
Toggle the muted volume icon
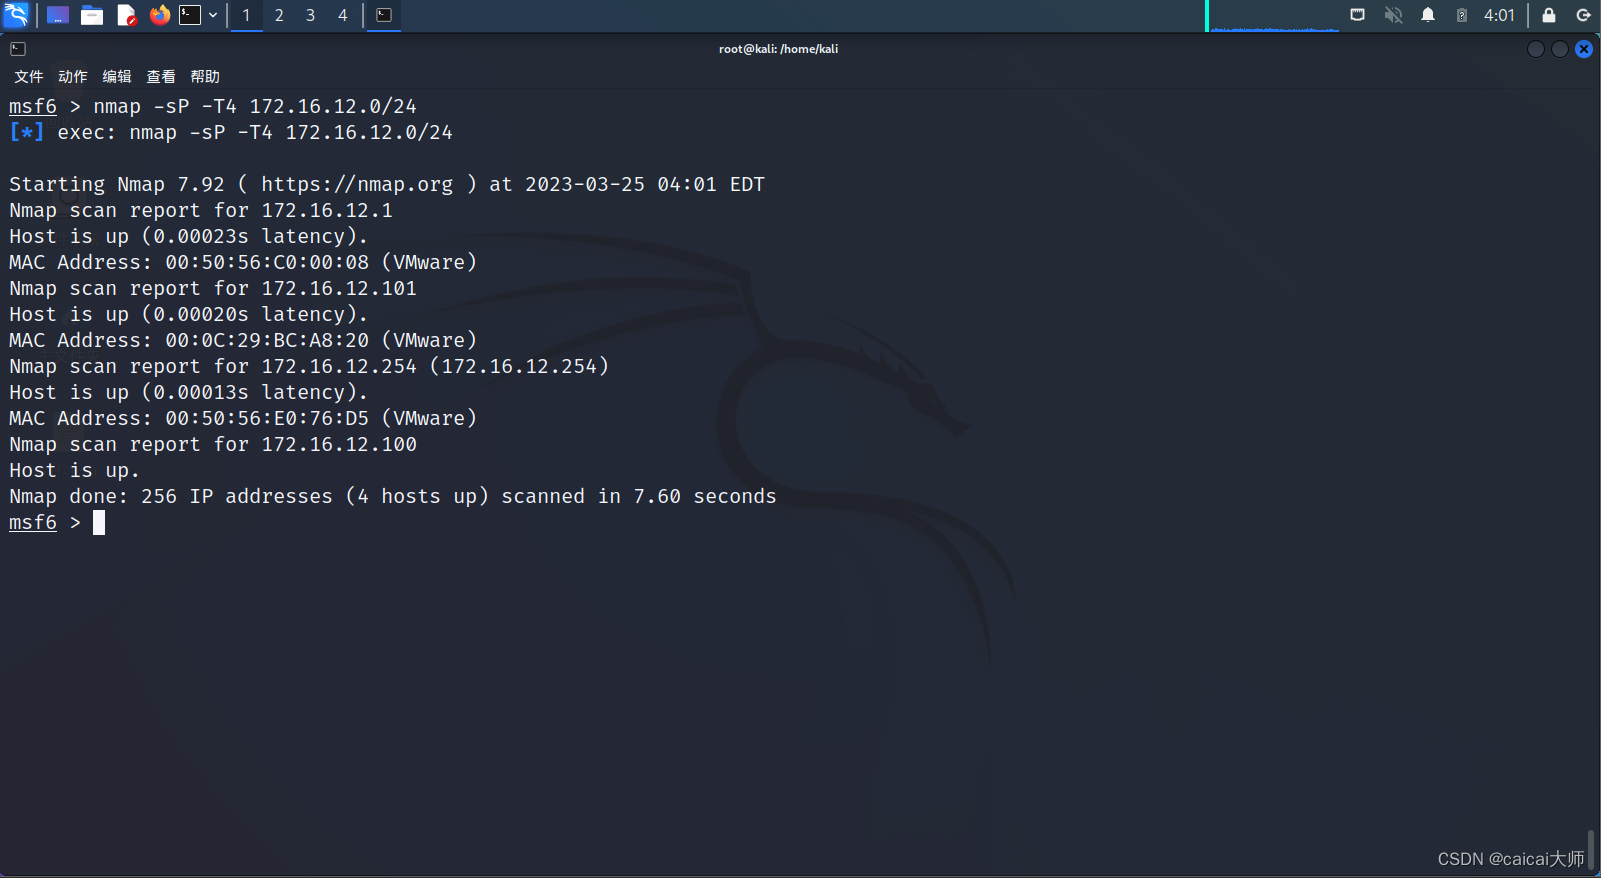point(1393,15)
